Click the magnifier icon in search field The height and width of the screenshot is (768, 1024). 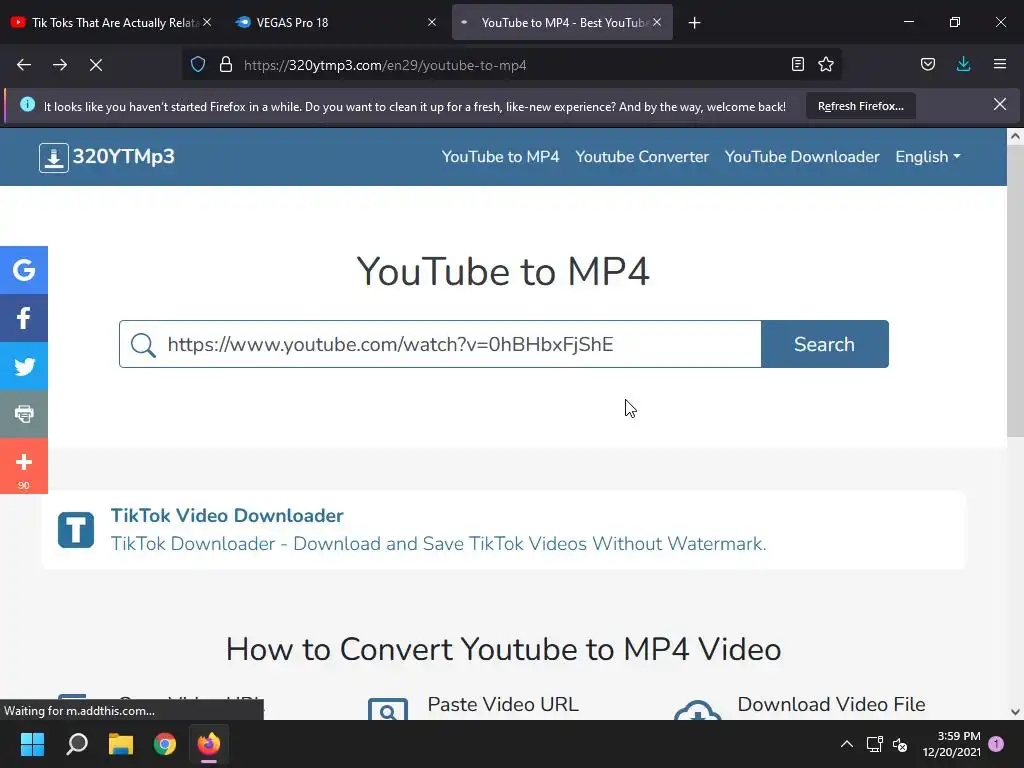coord(143,345)
